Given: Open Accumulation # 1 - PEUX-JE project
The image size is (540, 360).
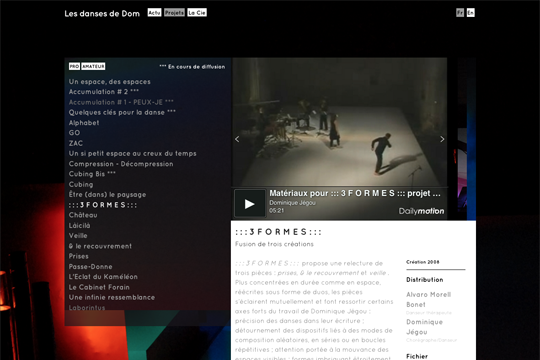Looking at the screenshot, I should (121, 102).
